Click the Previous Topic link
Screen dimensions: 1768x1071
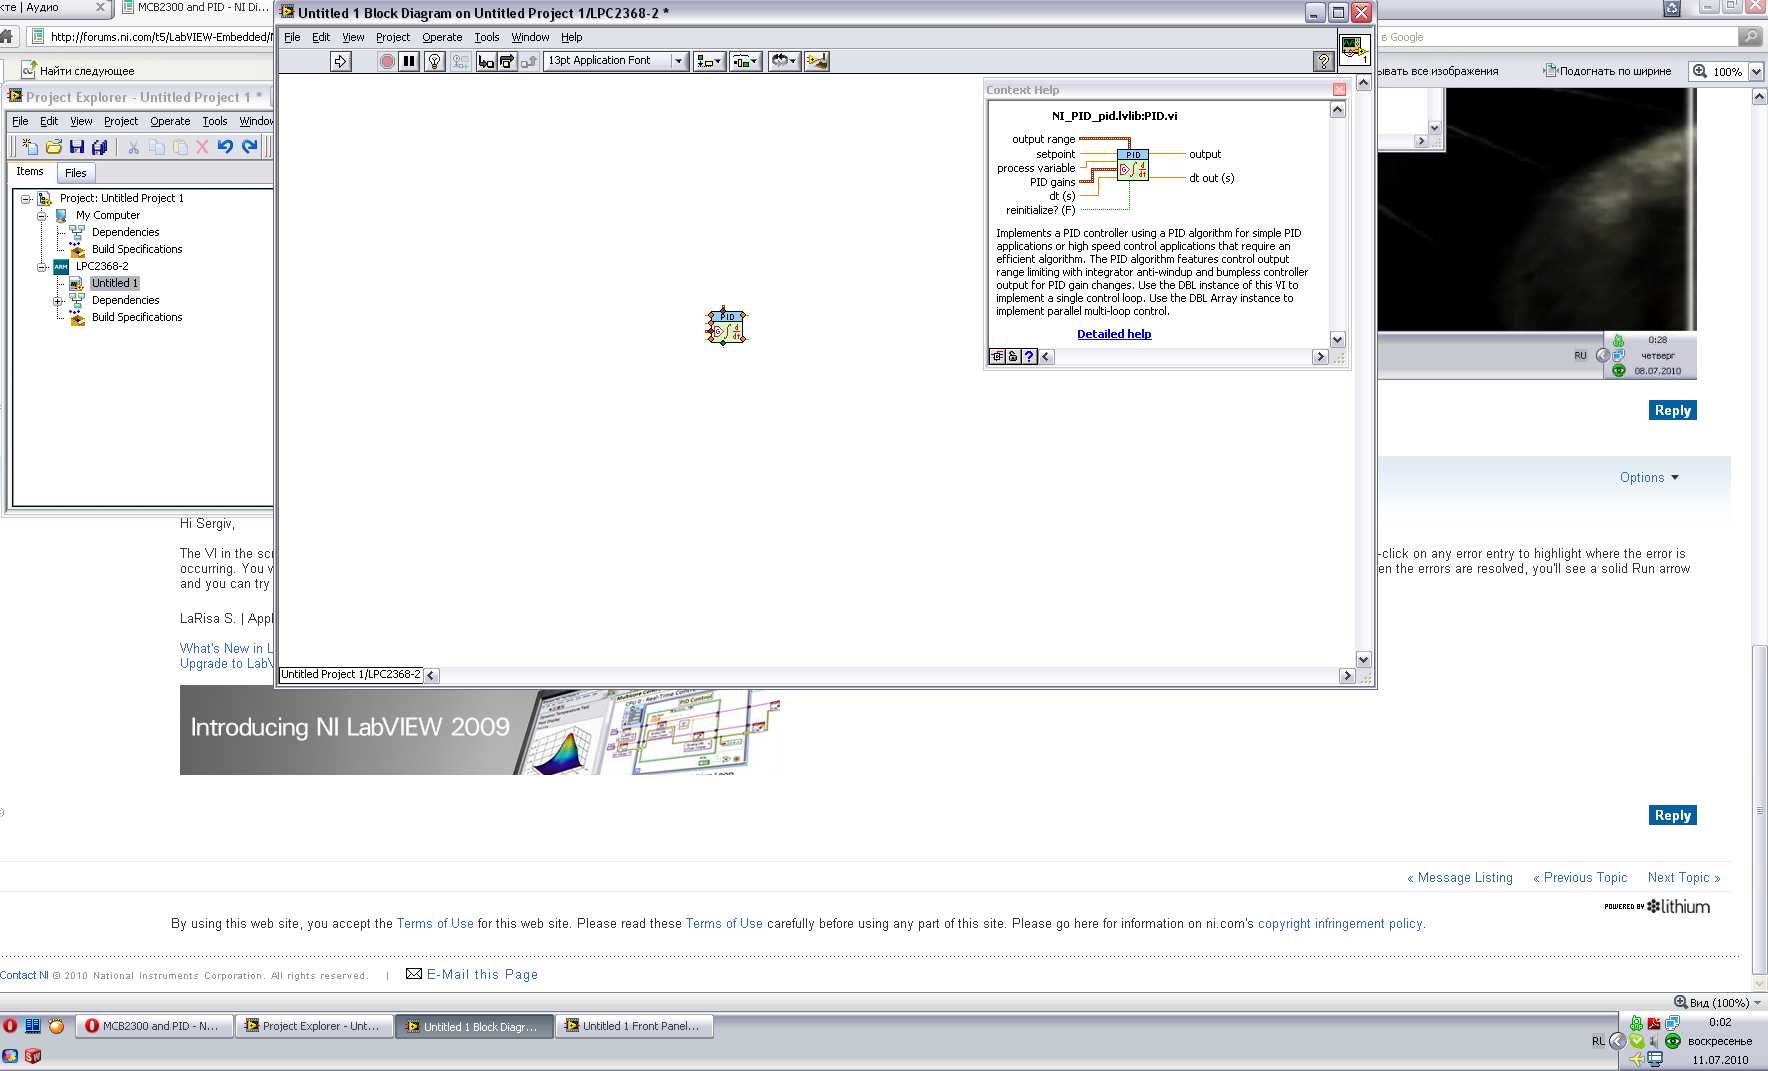pyautogui.click(x=1580, y=878)
